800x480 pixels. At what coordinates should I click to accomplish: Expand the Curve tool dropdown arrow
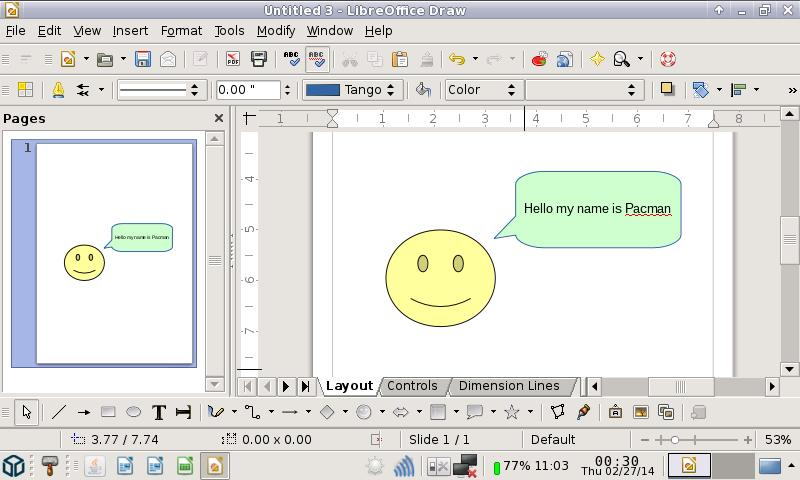click(234, 411)
